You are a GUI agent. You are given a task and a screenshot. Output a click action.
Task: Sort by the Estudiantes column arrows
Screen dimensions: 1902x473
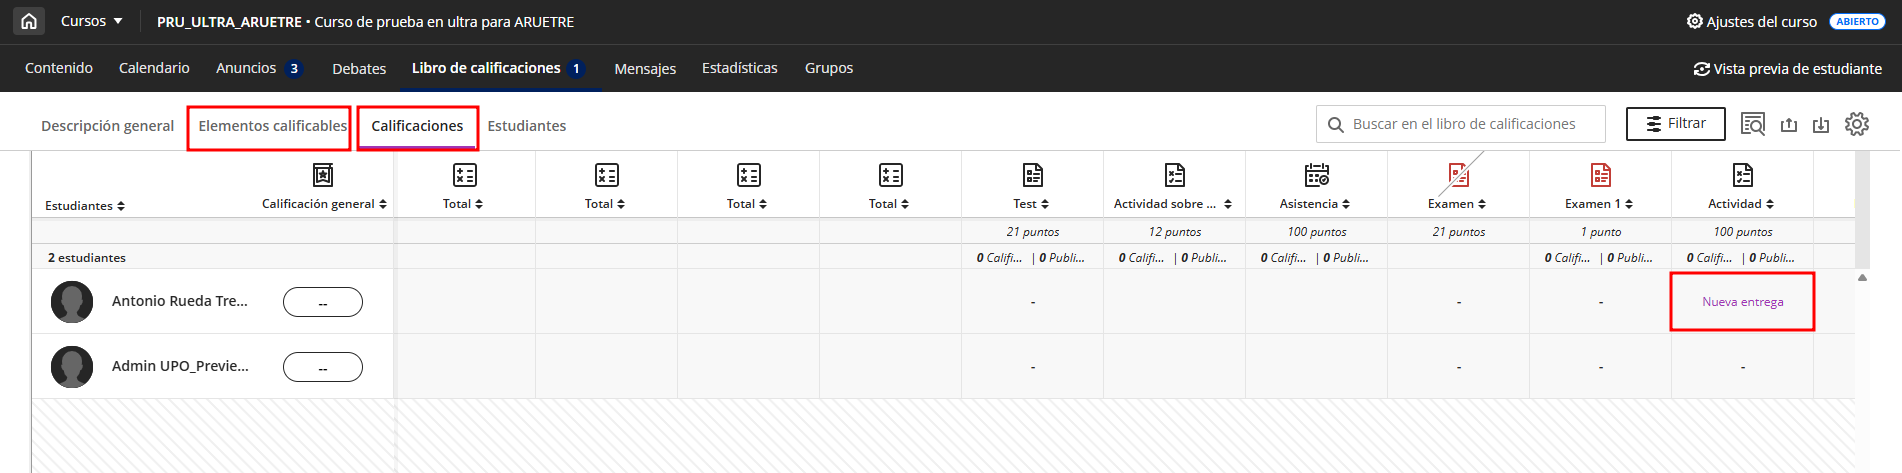[121, 206]
